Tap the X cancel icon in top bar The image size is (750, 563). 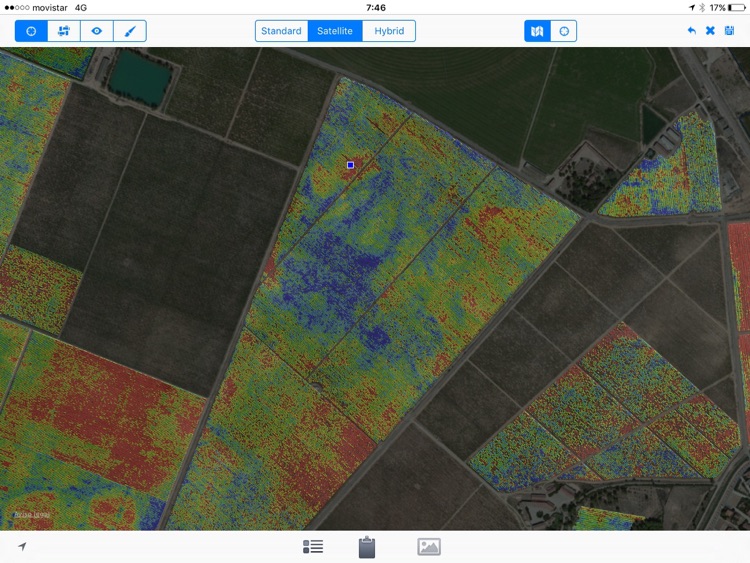[x=710, y=31]
